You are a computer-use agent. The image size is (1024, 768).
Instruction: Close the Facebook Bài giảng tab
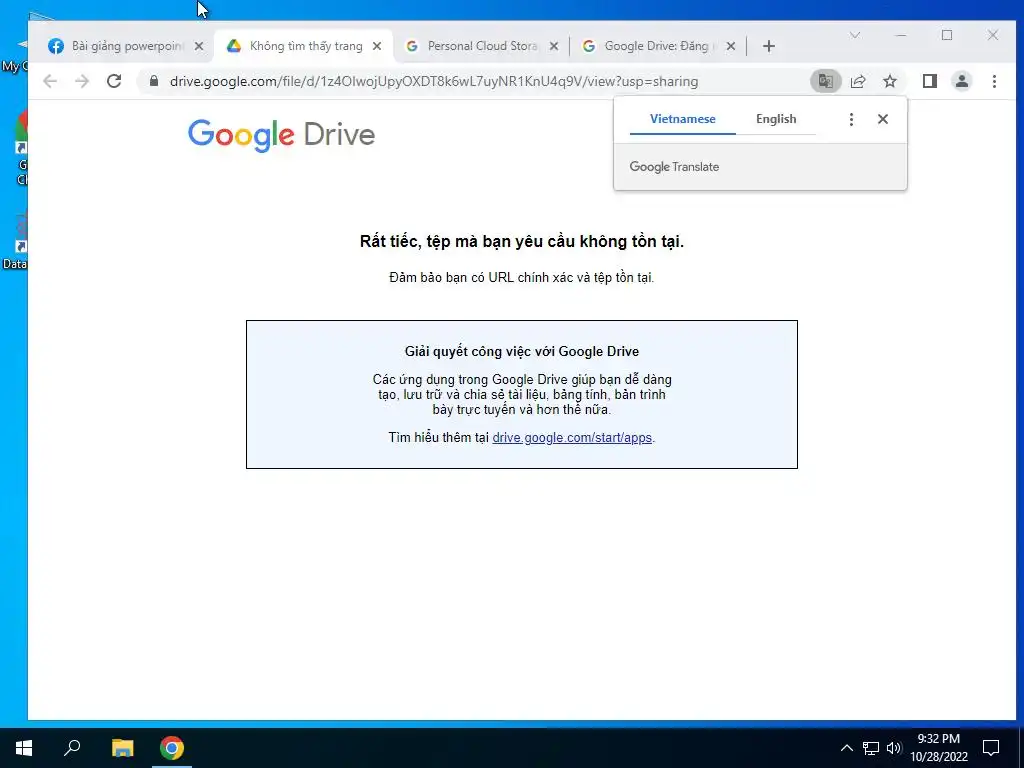pyautogui.click(x=199, y=46)
